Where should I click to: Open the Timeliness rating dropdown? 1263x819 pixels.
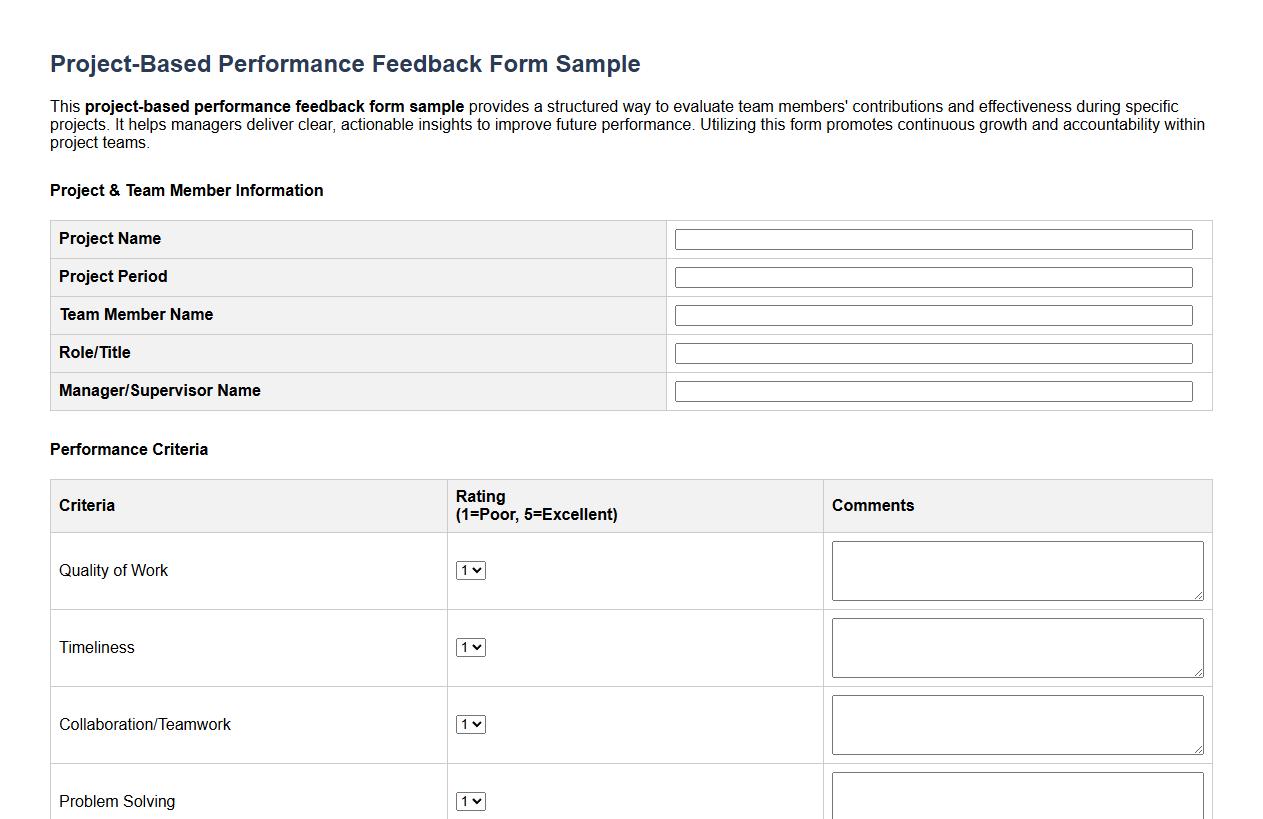(x=470, y=647)
